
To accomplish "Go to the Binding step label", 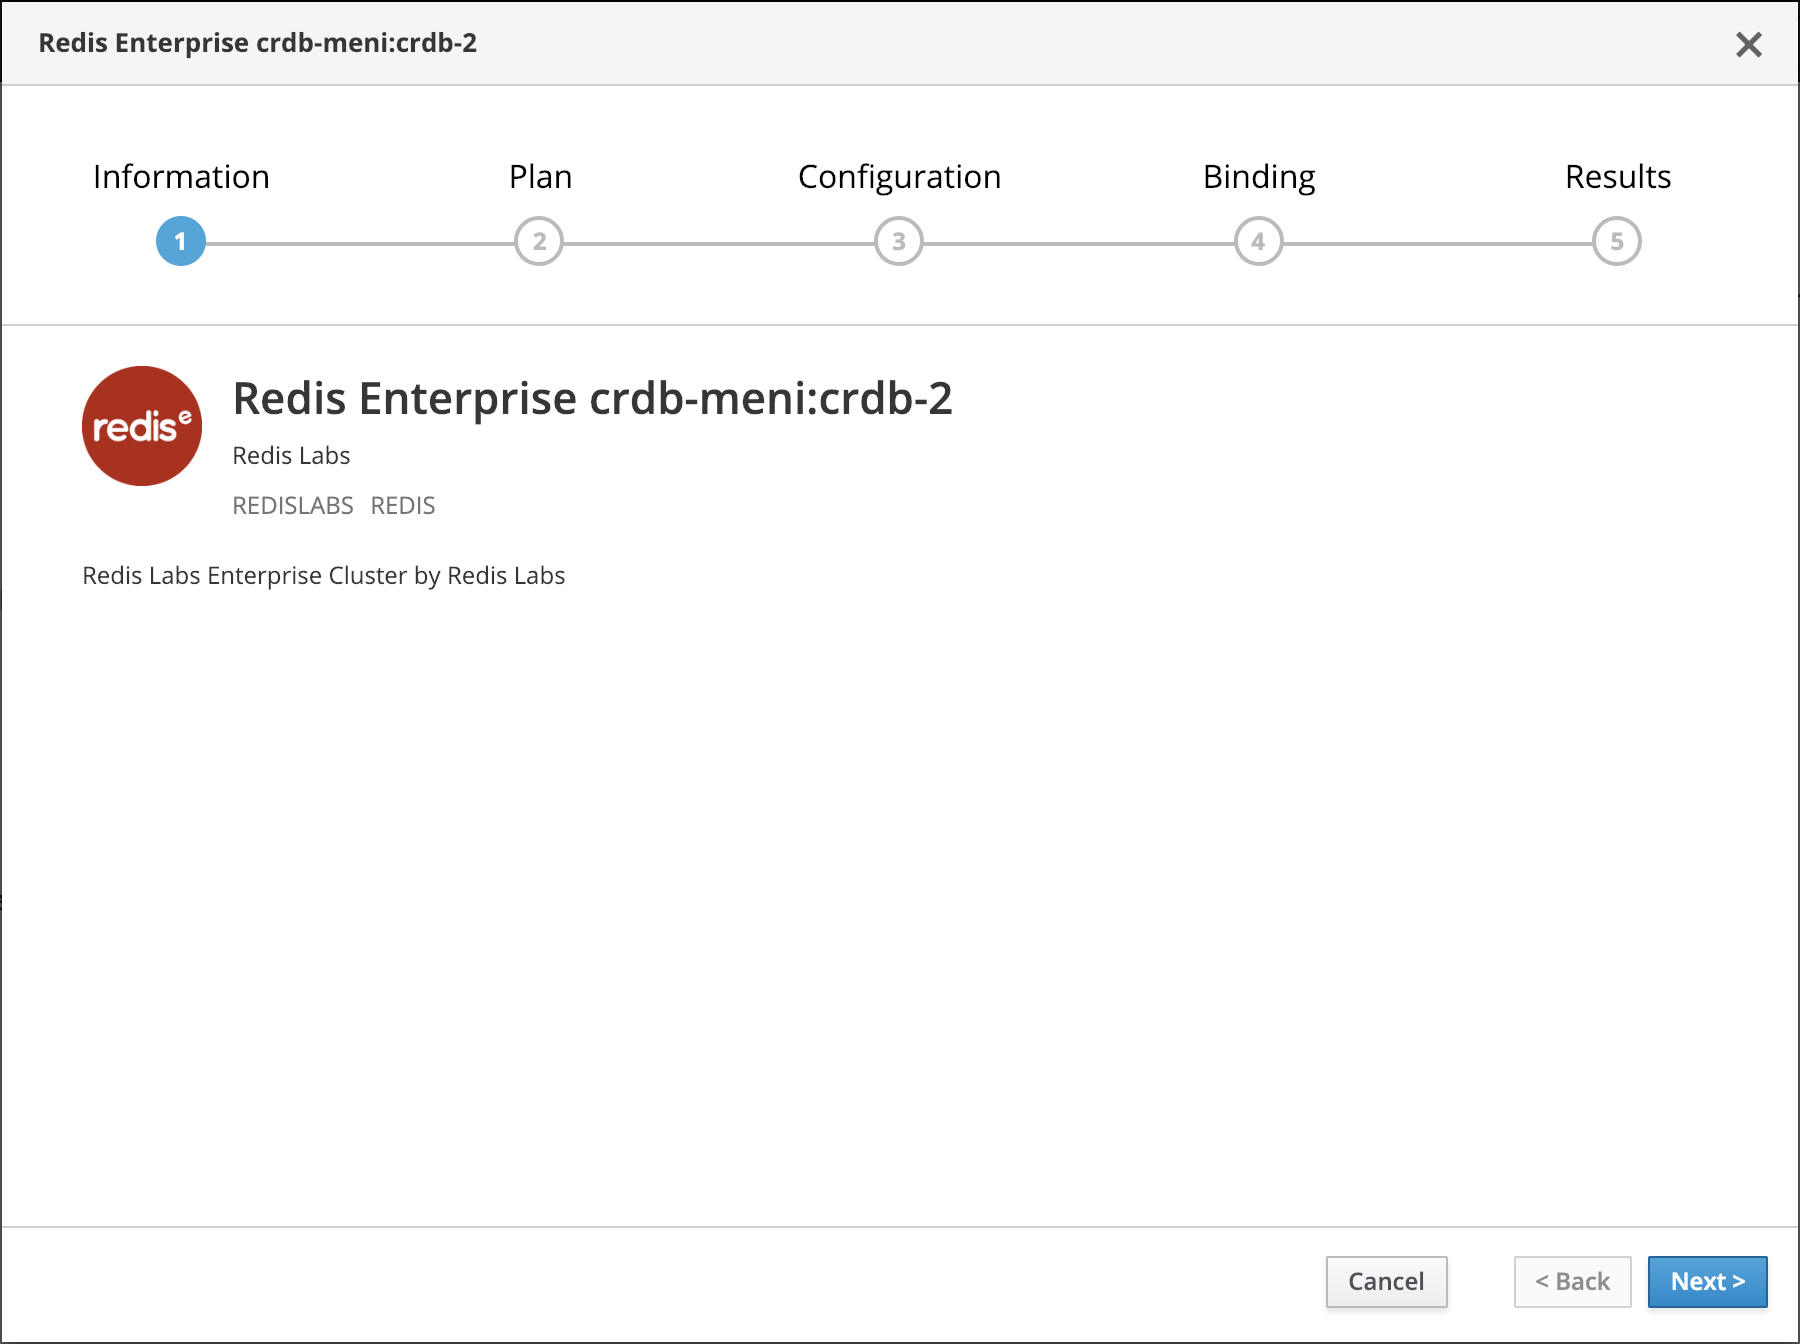I will click(1259, 177).
